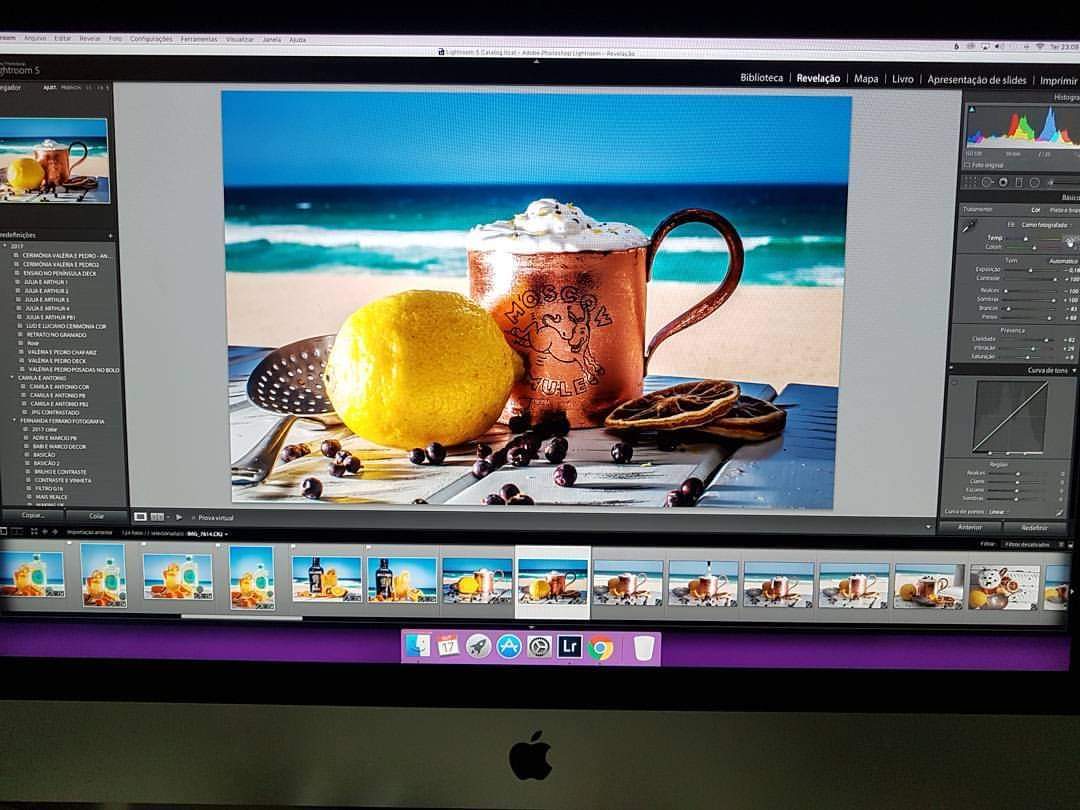This screenshot has height=810, width=1080.
Task: Click the filmstrip grid view icon
Action: [34, 532]
